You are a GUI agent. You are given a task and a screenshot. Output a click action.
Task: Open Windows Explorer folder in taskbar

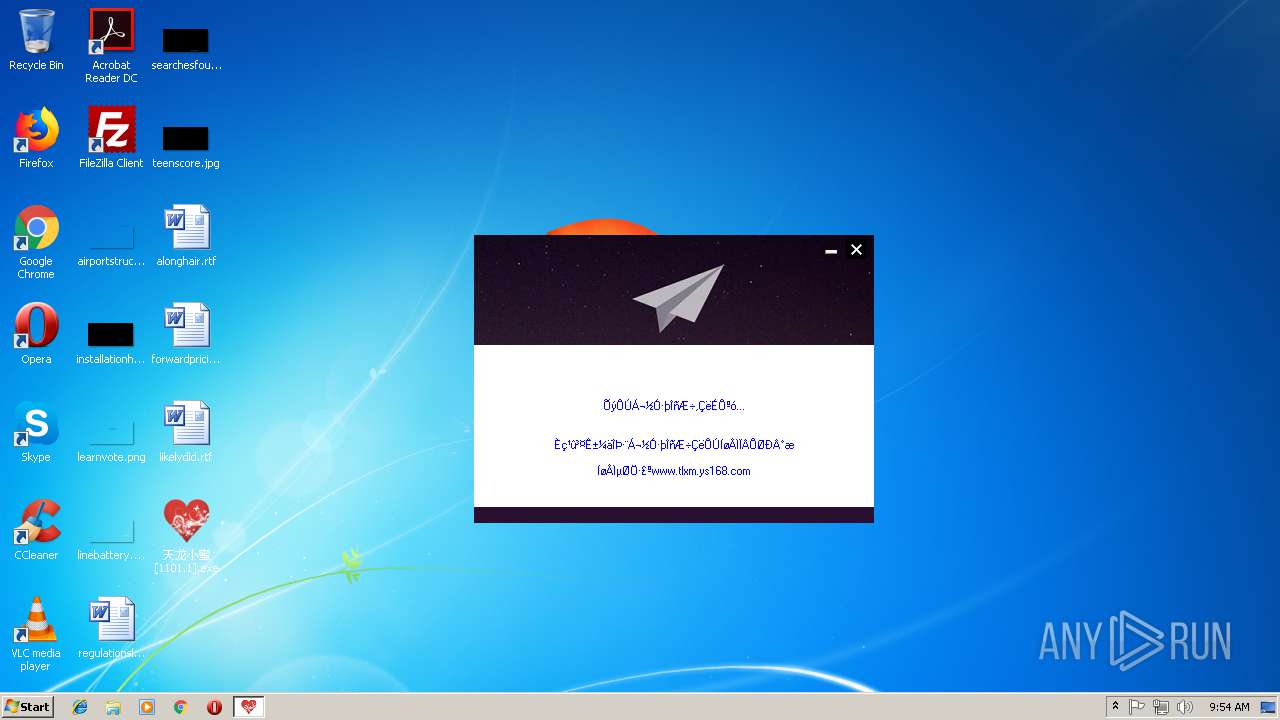coord(113,707)
